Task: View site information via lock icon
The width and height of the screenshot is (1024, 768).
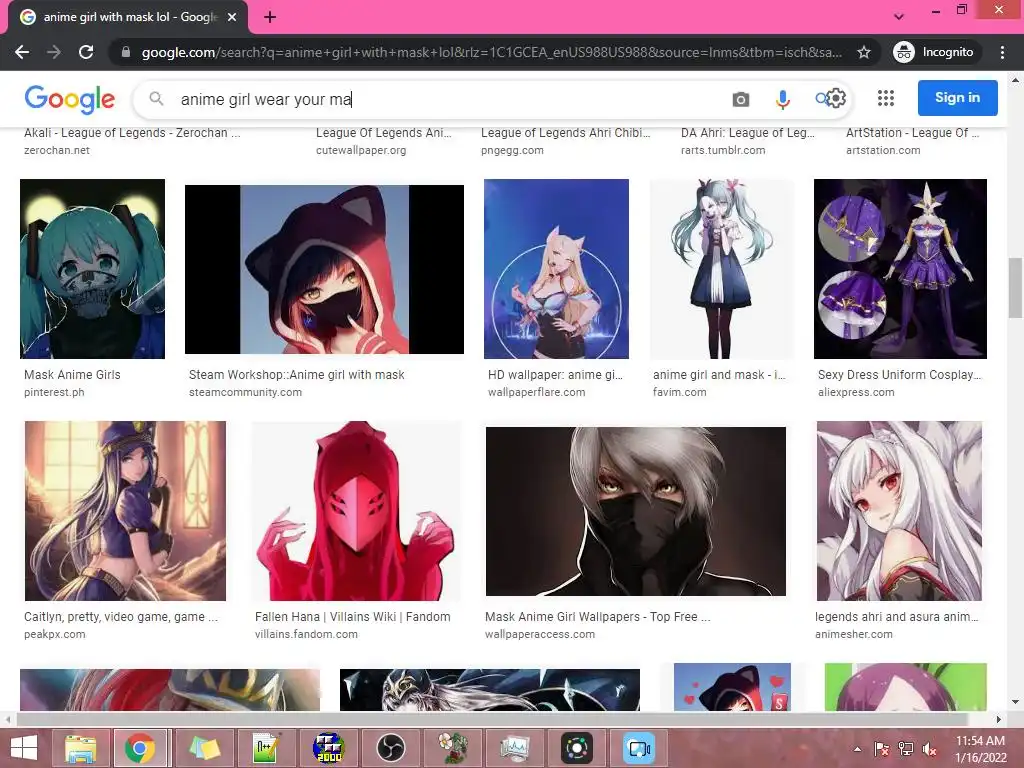Action: coord(126,52)
